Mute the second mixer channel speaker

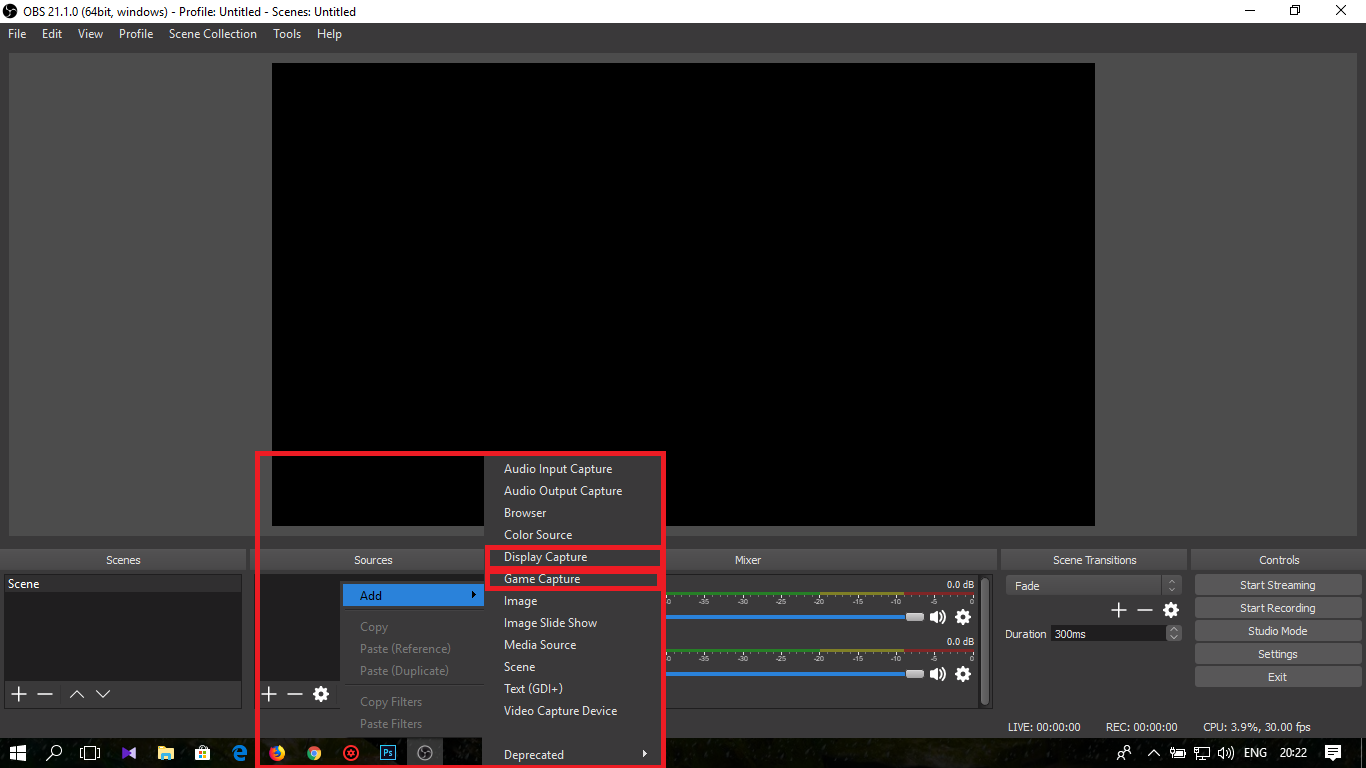(x=937, y=674)
